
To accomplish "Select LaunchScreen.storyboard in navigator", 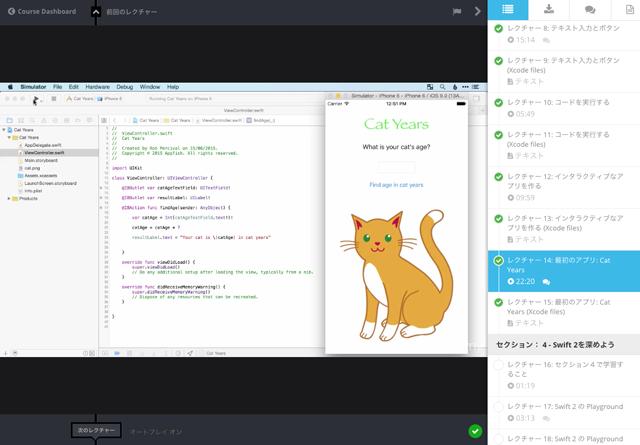I will point(50,183).
